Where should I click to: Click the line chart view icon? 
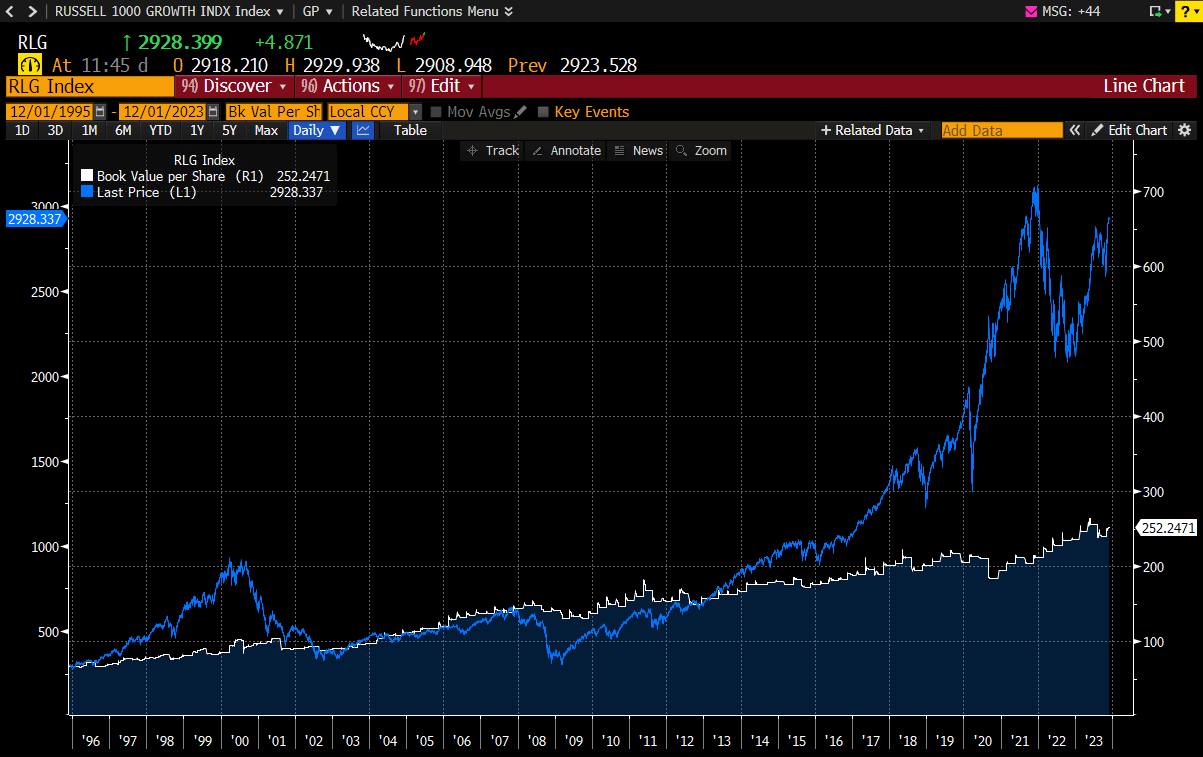click(x=363, y=130)
